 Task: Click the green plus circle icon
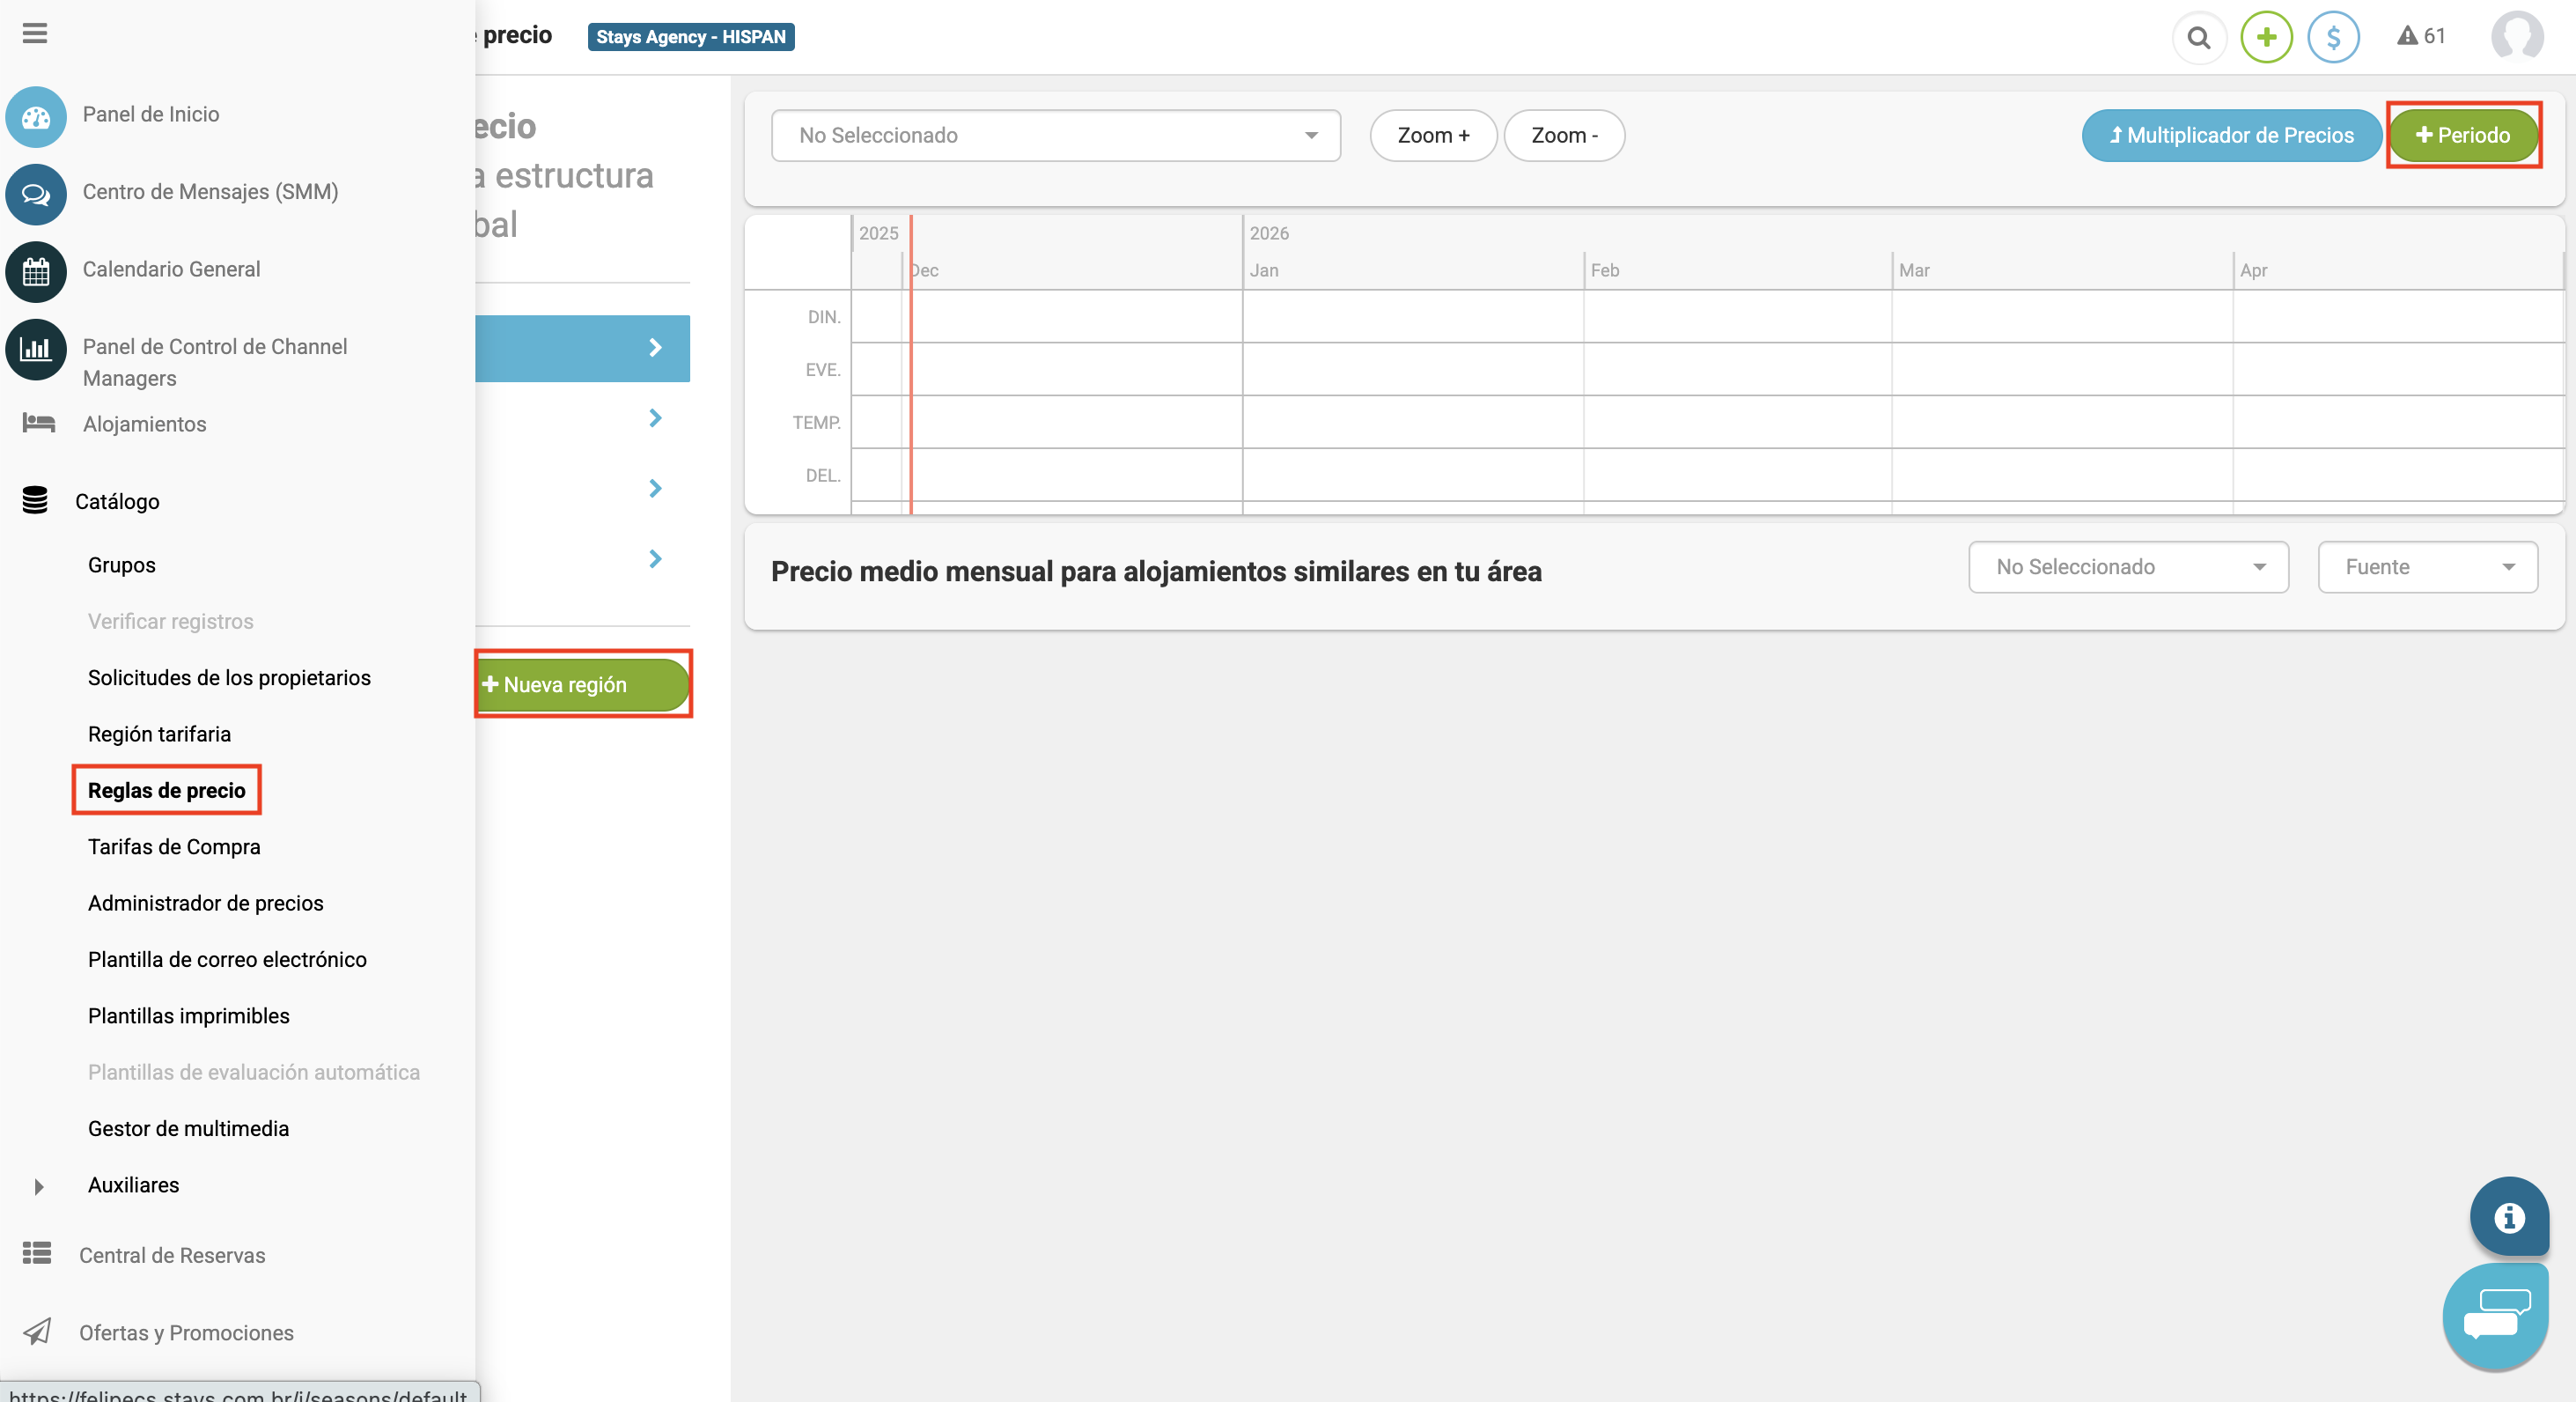2266,38
